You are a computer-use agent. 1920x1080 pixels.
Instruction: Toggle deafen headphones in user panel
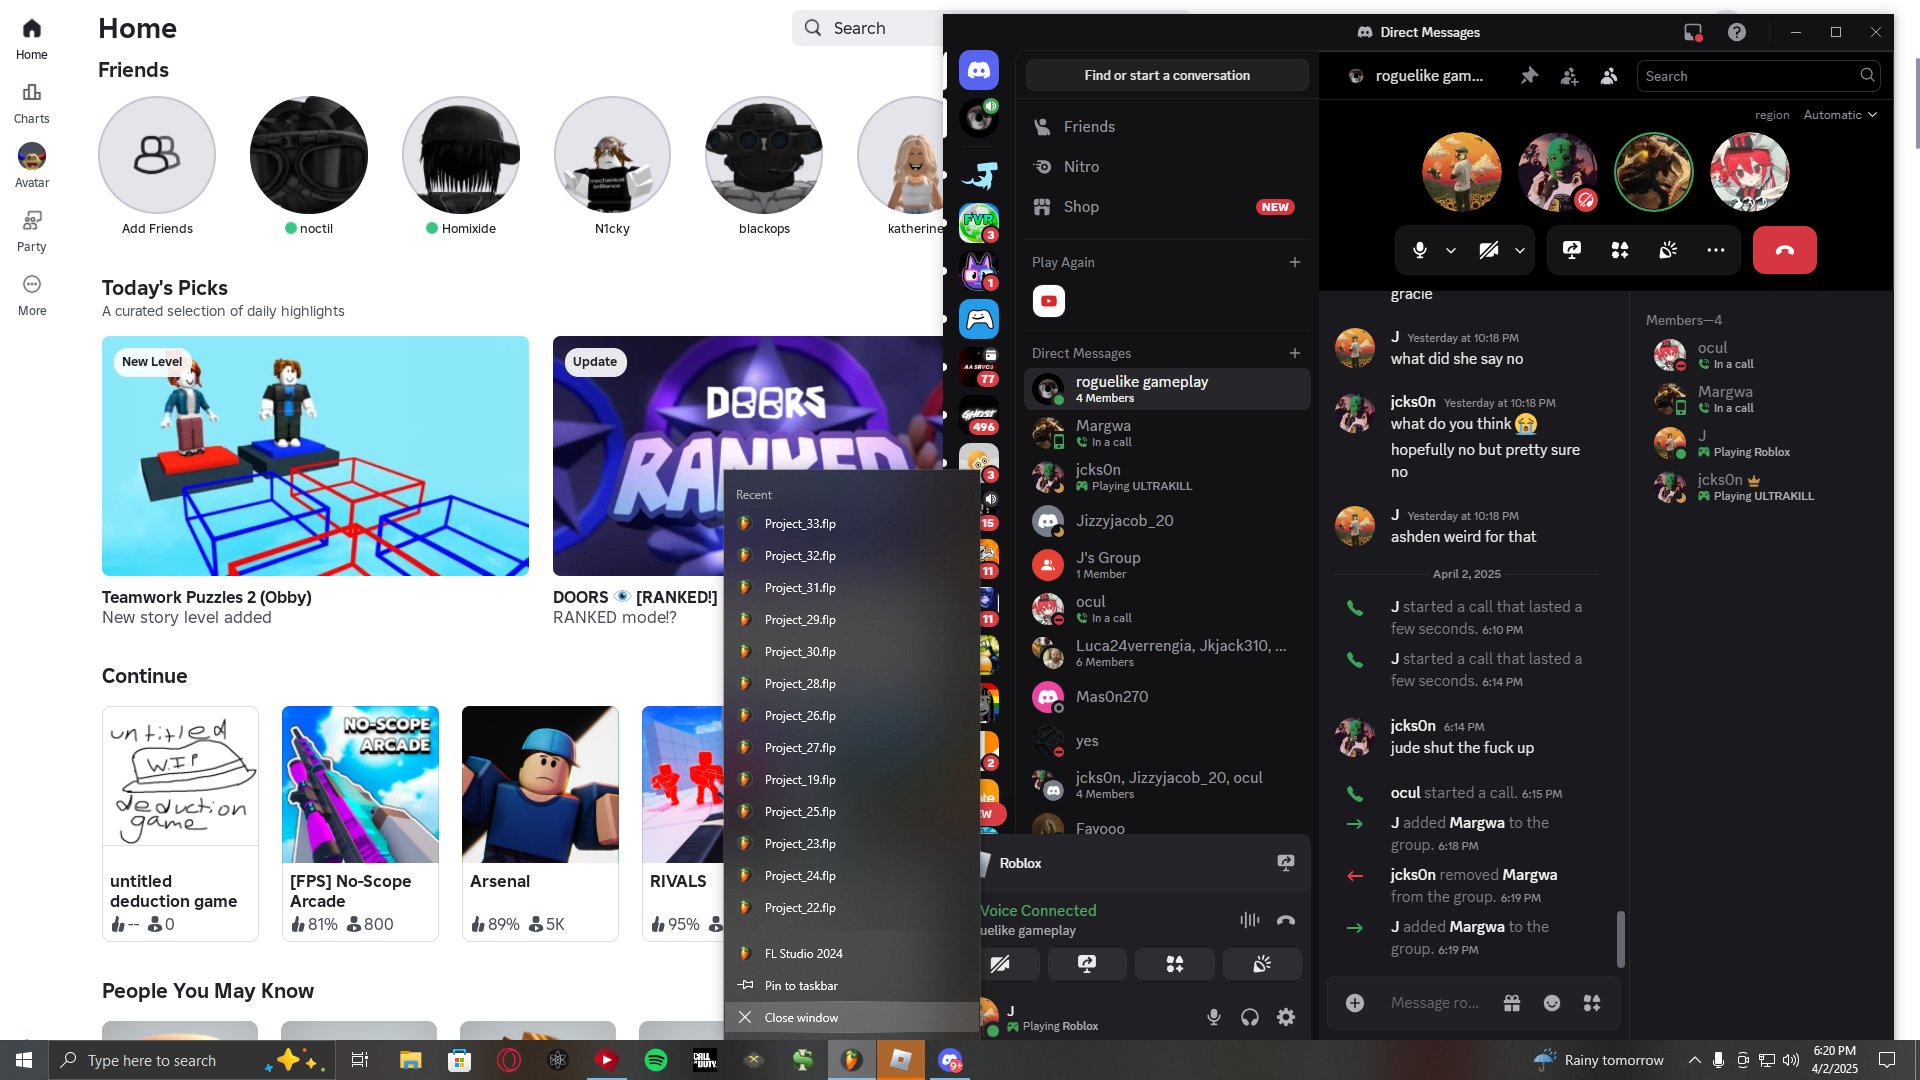[x=1250, y=1017]
